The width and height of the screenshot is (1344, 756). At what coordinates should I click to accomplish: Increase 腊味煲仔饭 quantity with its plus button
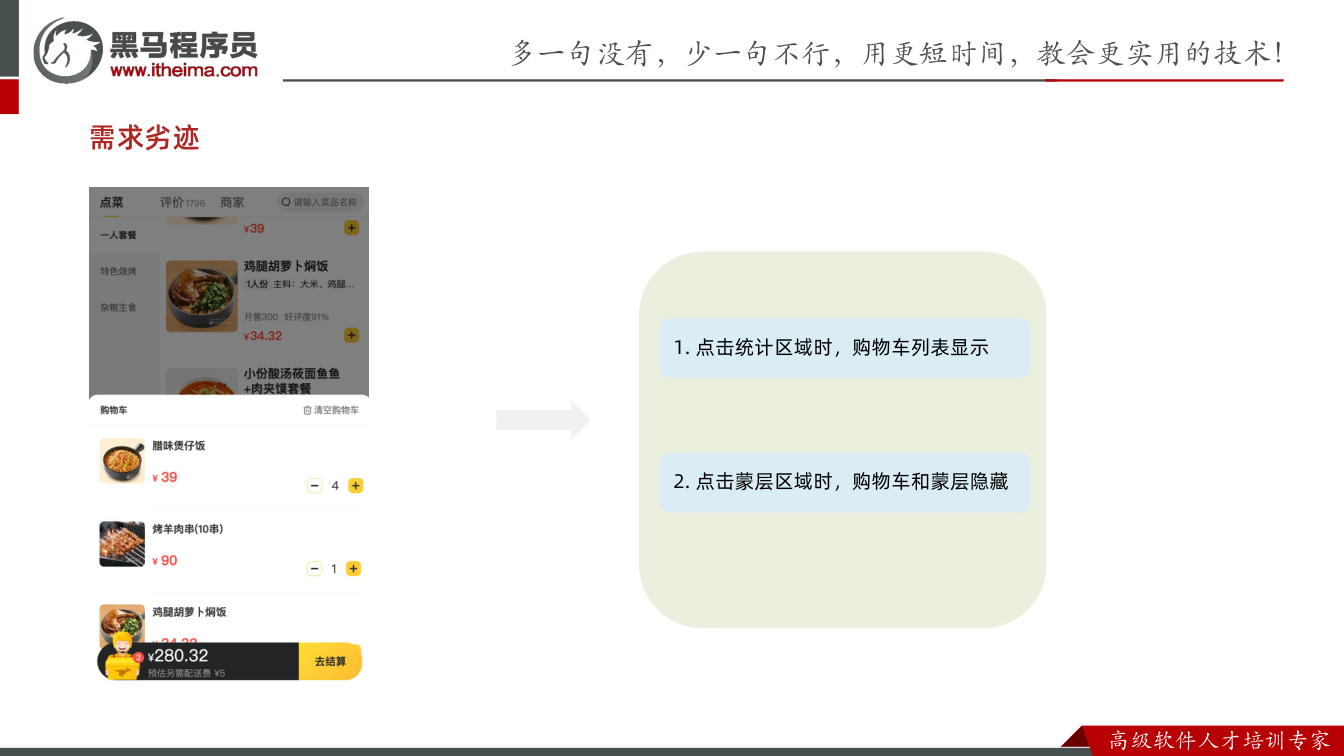coord(355,486)
